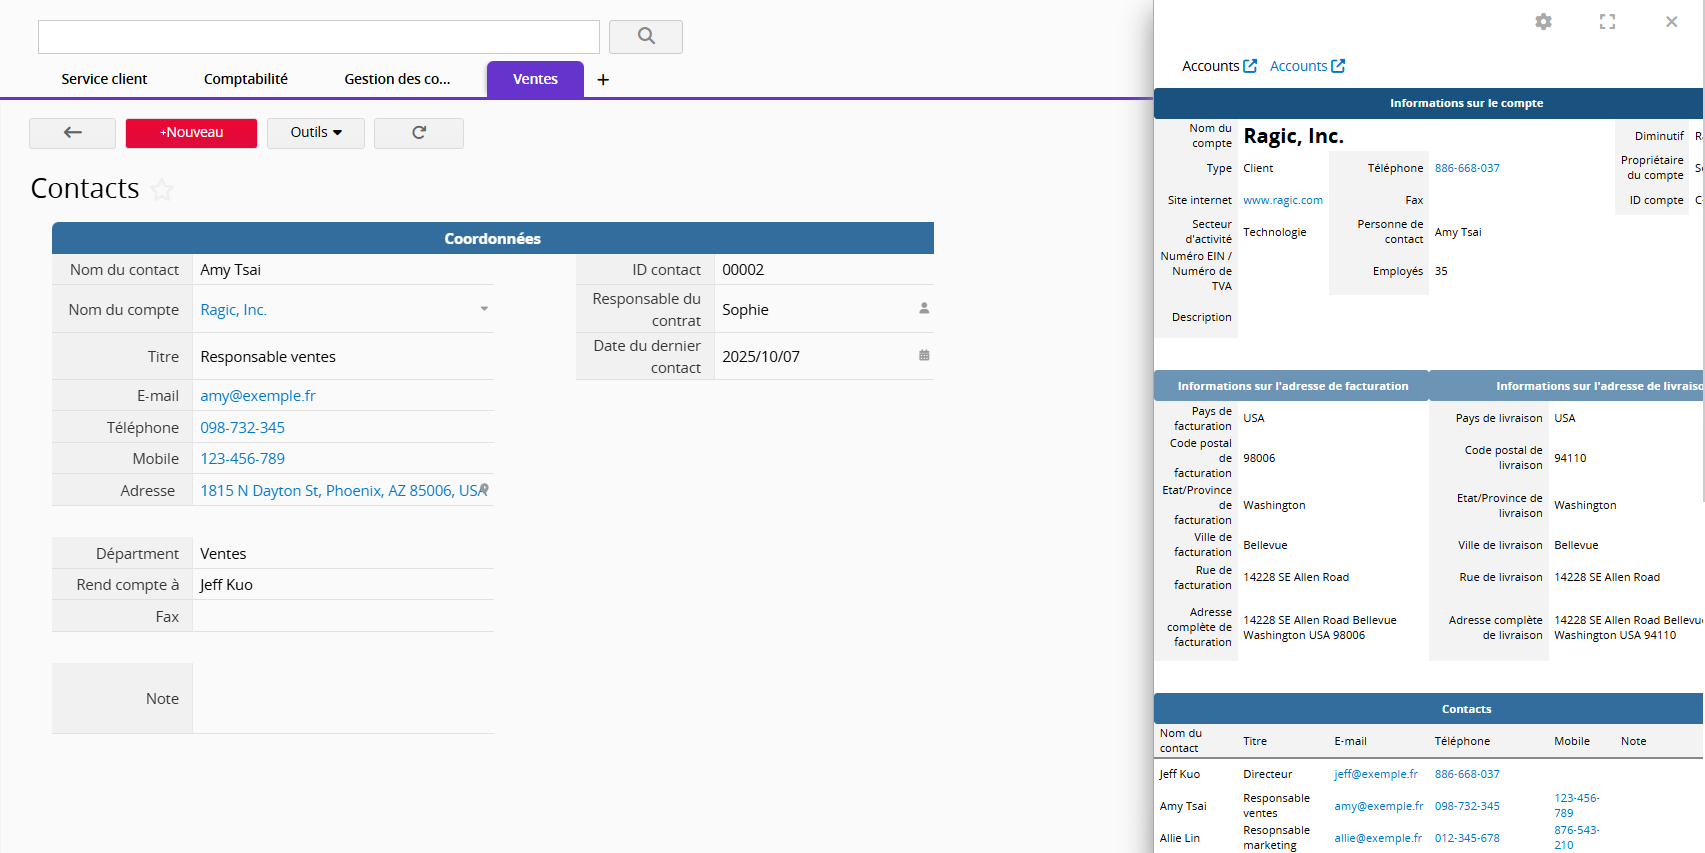Click the refresh icon button
This screenshot has width=1705, height=853.
click(x=418, y=133)
